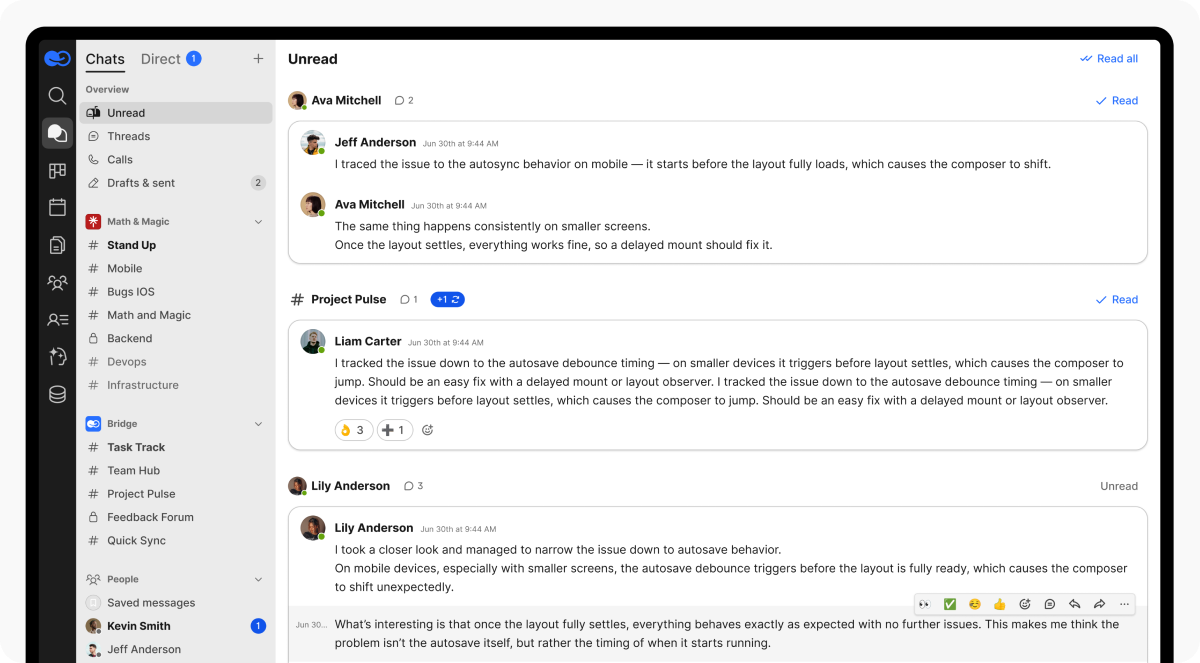The image size is (1200, 663).
Task: Open the calendar icon in the sidebar
Action: click(57, 207)
